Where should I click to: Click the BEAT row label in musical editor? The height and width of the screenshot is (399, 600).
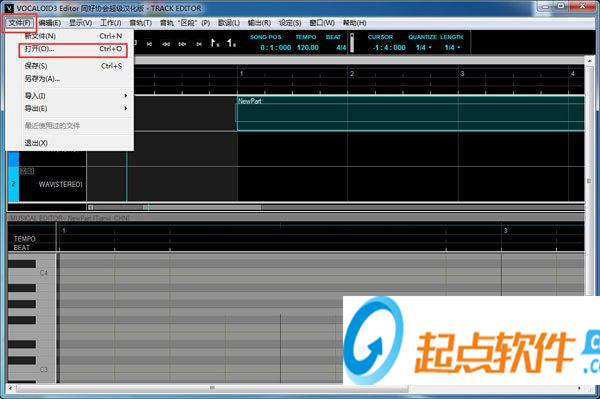click(21, 248)
